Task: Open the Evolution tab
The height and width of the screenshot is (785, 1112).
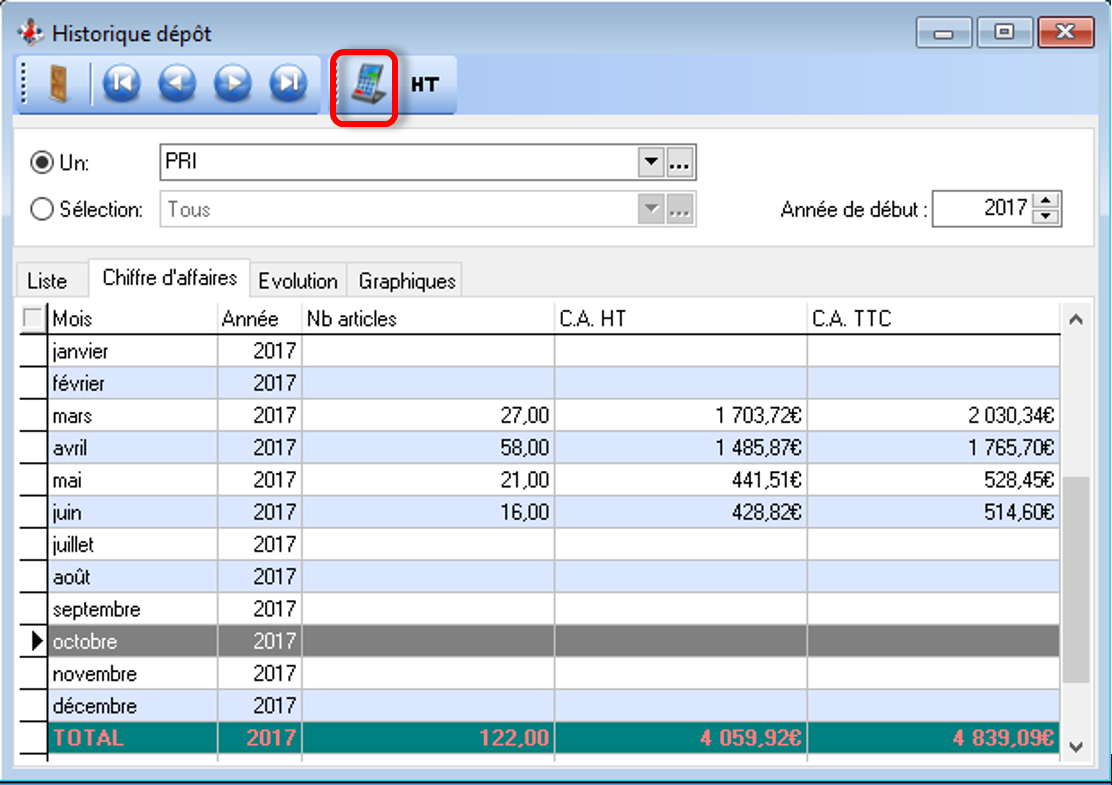Action: pyautogui.click(x=298, y=281)
